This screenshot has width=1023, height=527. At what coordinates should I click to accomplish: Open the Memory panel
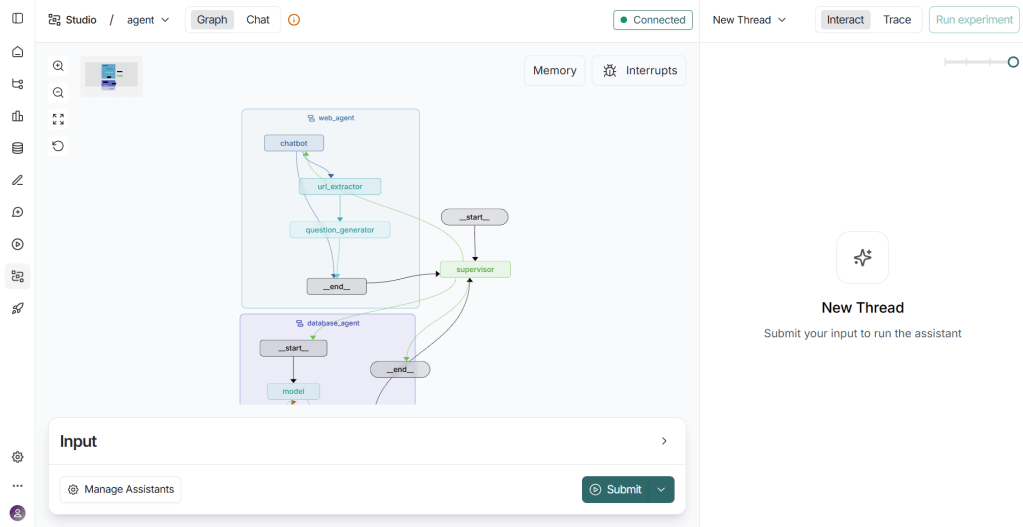(x=554, y=71)
